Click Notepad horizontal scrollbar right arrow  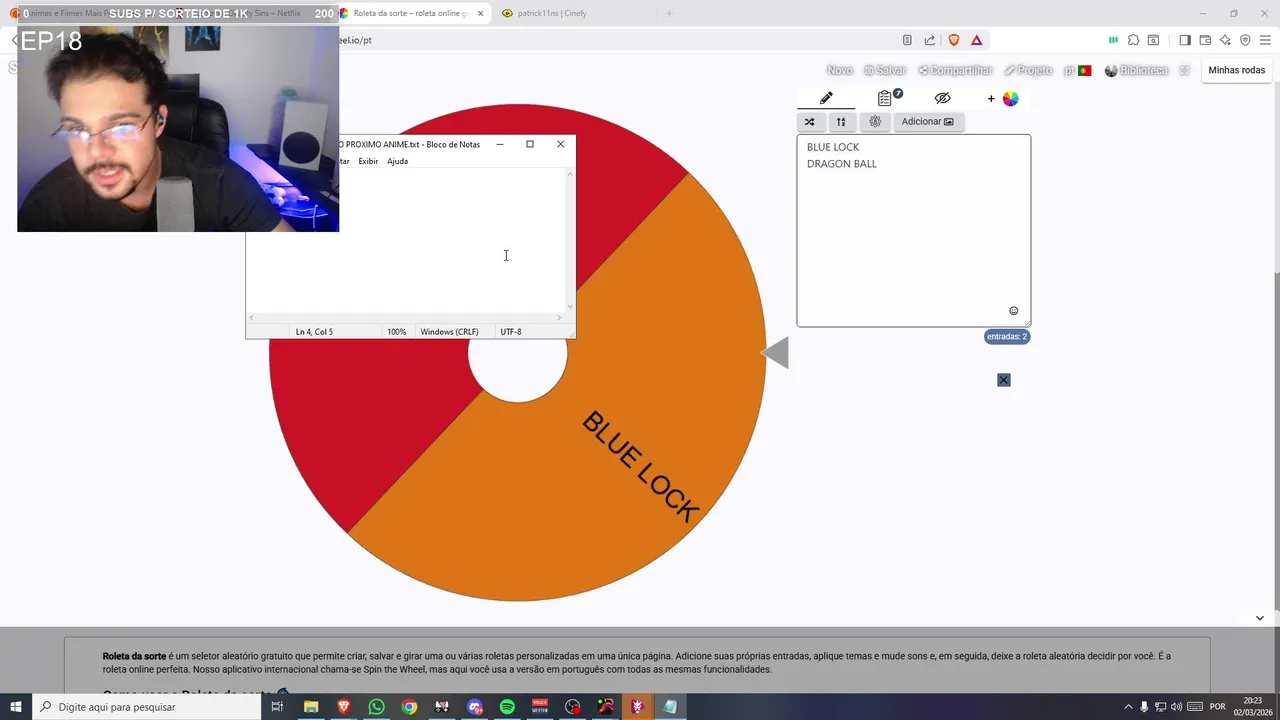[559, 317]
